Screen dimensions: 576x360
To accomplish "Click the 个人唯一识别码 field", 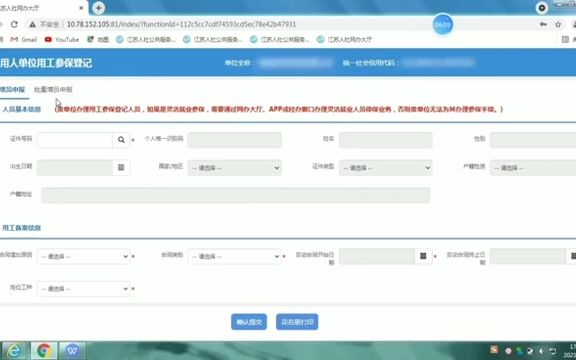I will pos(234,140).
